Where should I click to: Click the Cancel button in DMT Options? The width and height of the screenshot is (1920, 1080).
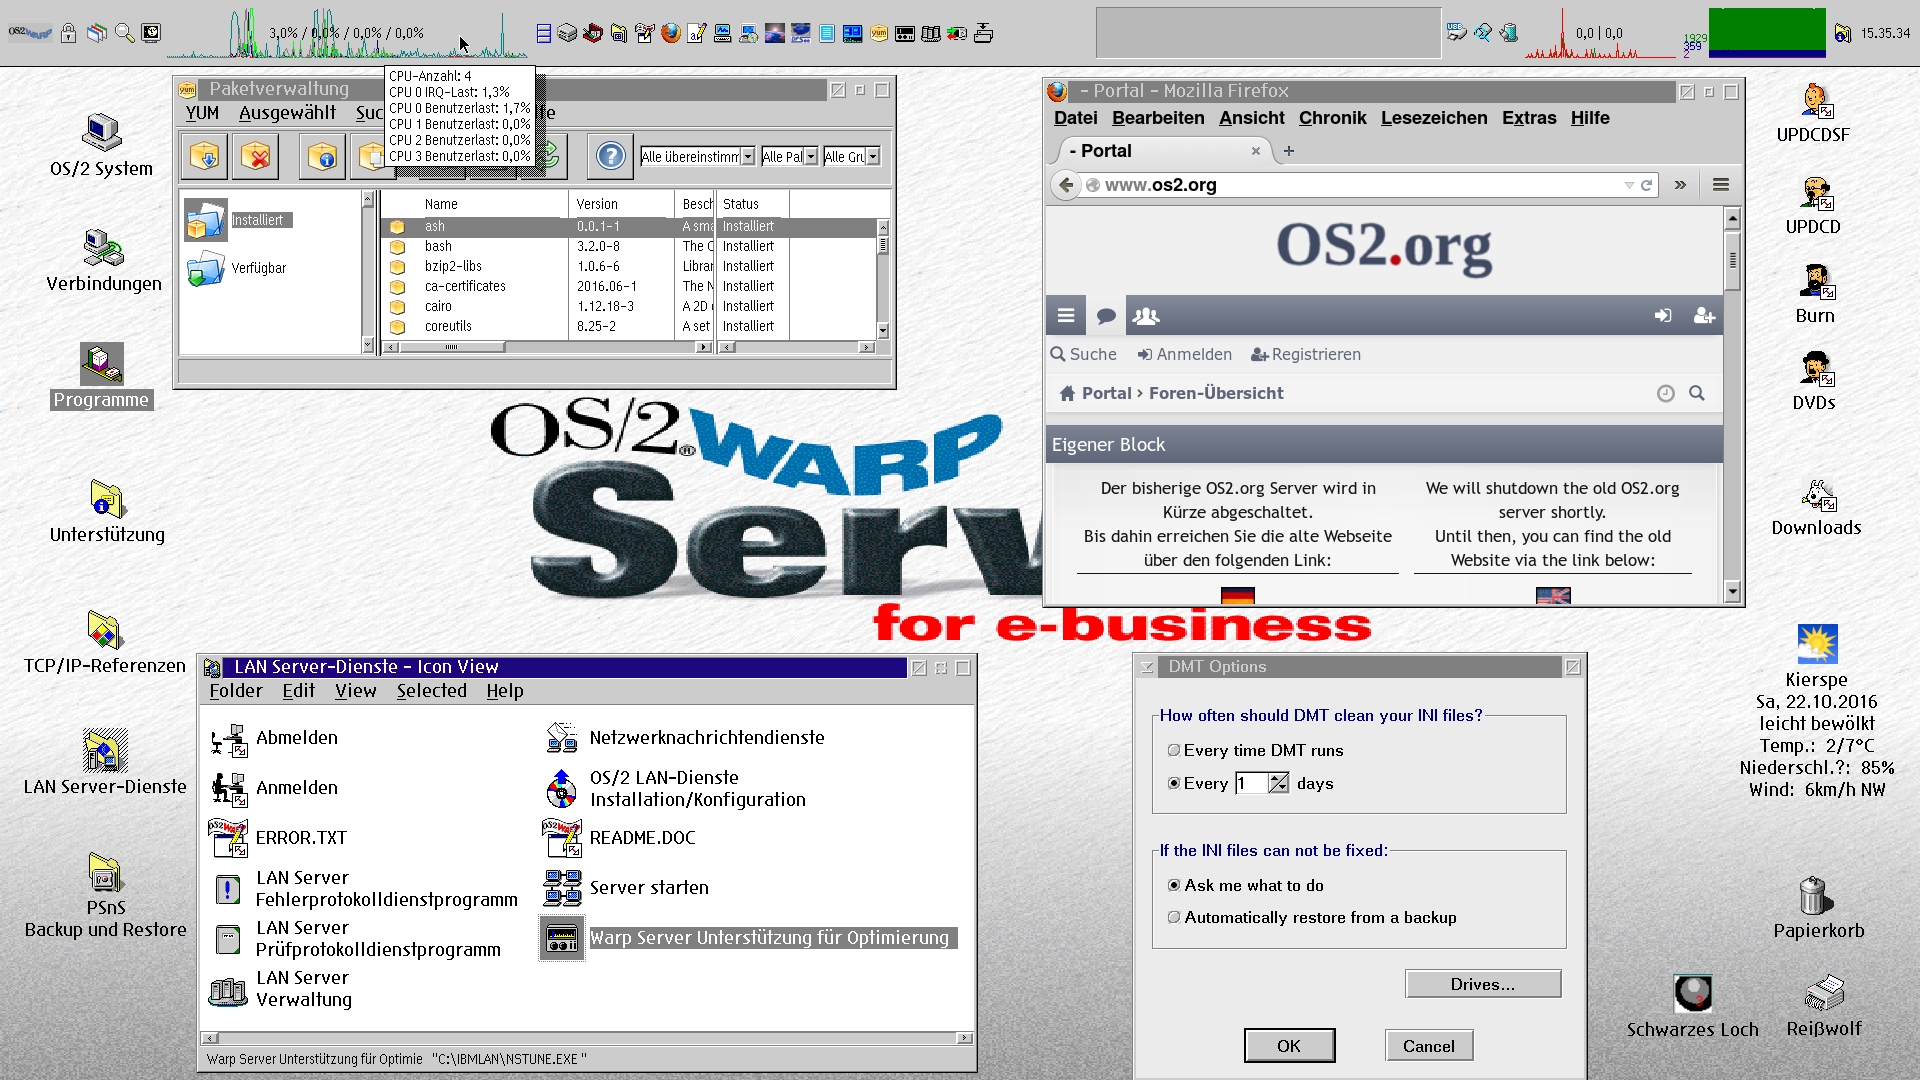point(1429,1046)
